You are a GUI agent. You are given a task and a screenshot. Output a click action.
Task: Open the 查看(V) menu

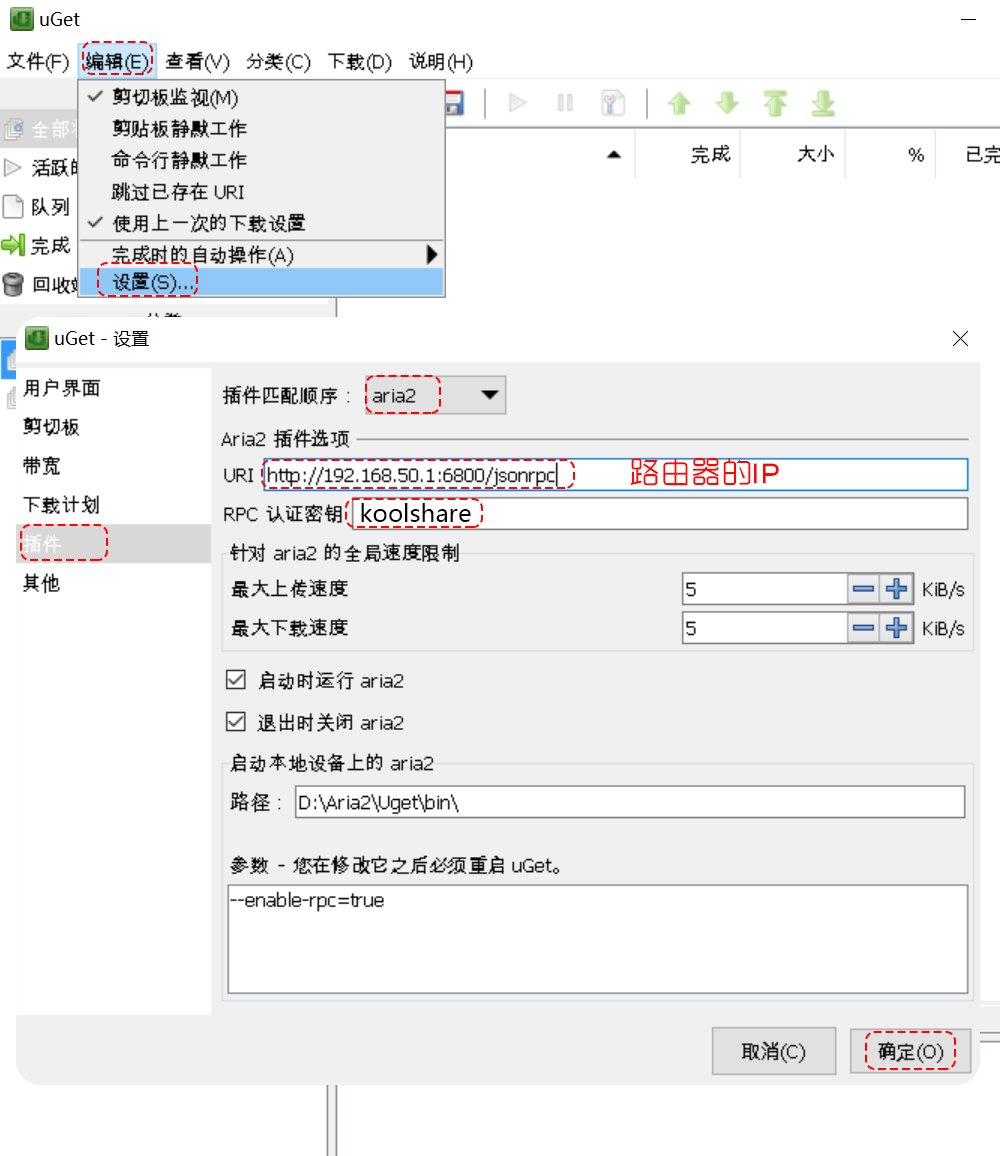pyautogui.click(x=197, y=62)
